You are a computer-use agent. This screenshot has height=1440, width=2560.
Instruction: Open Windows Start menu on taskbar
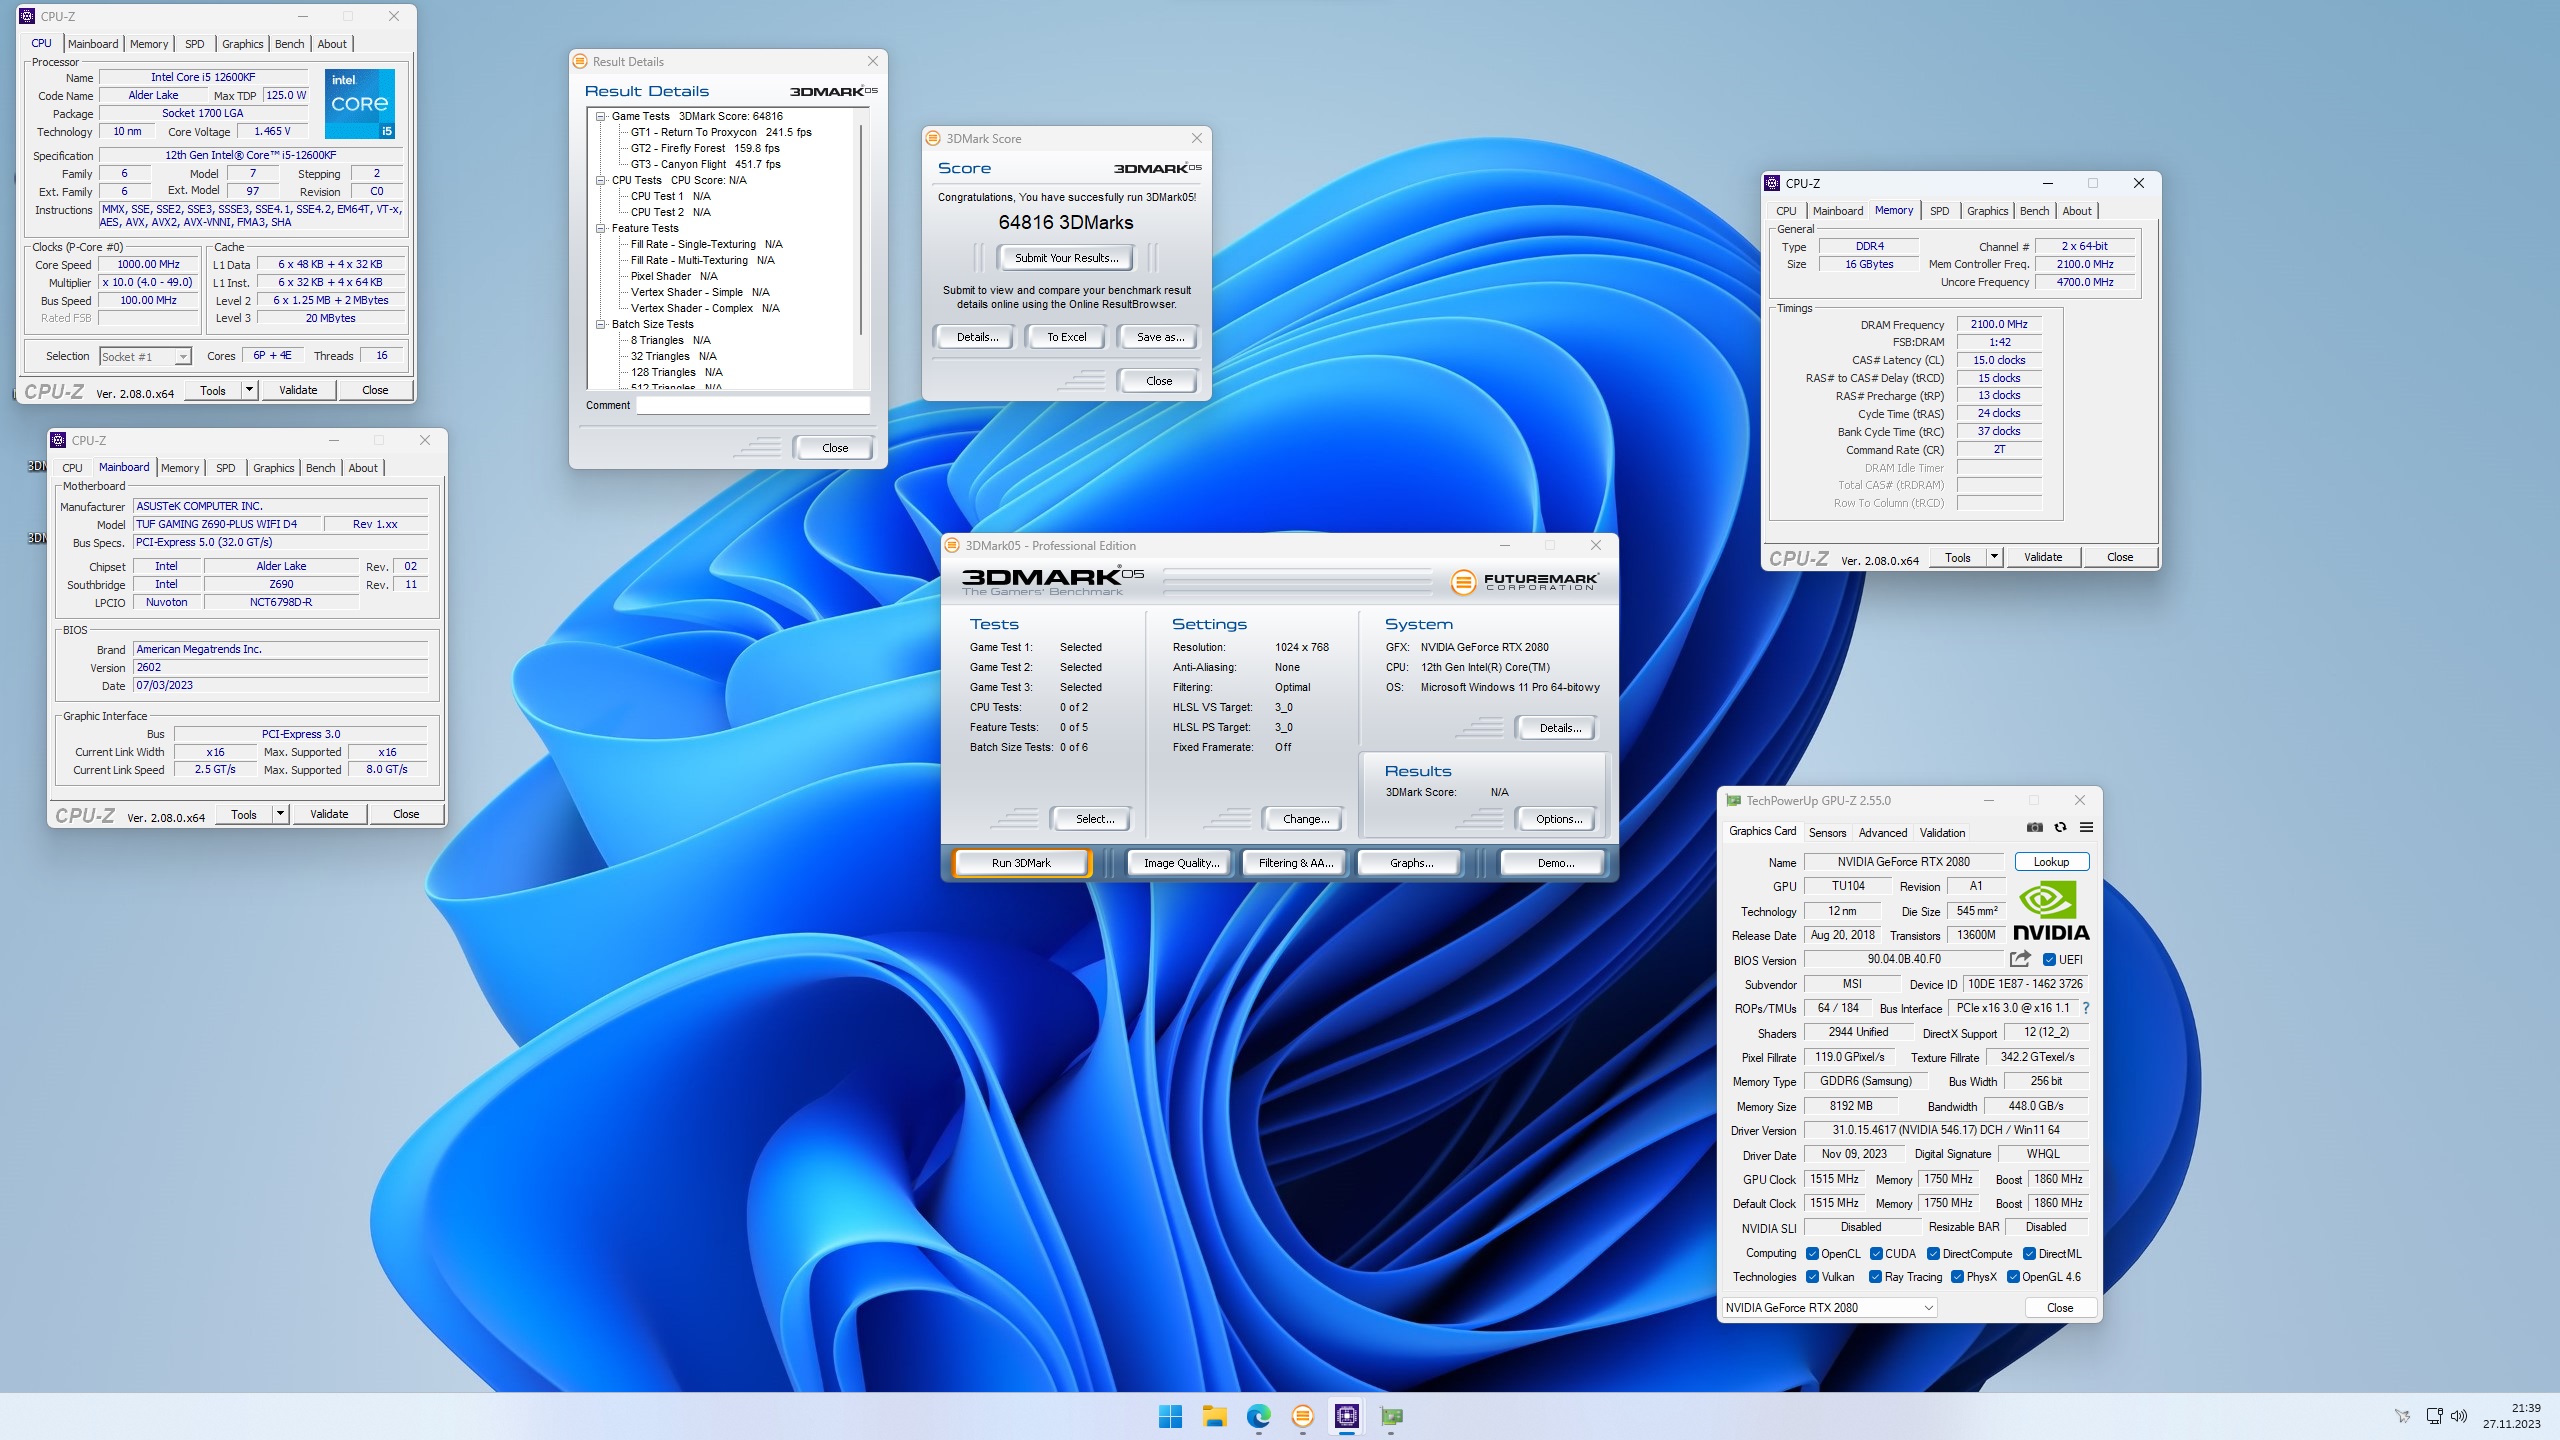pyautogui.click(x=1170, y=1416)
